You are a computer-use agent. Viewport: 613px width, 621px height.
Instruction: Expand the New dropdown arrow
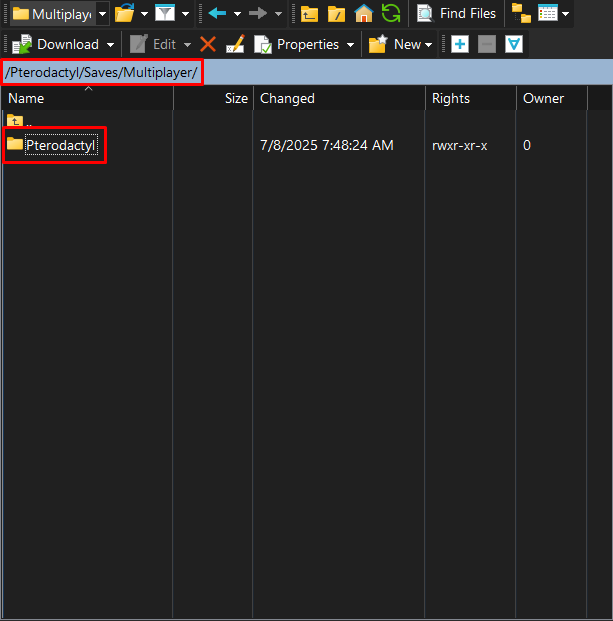(429, 44)
